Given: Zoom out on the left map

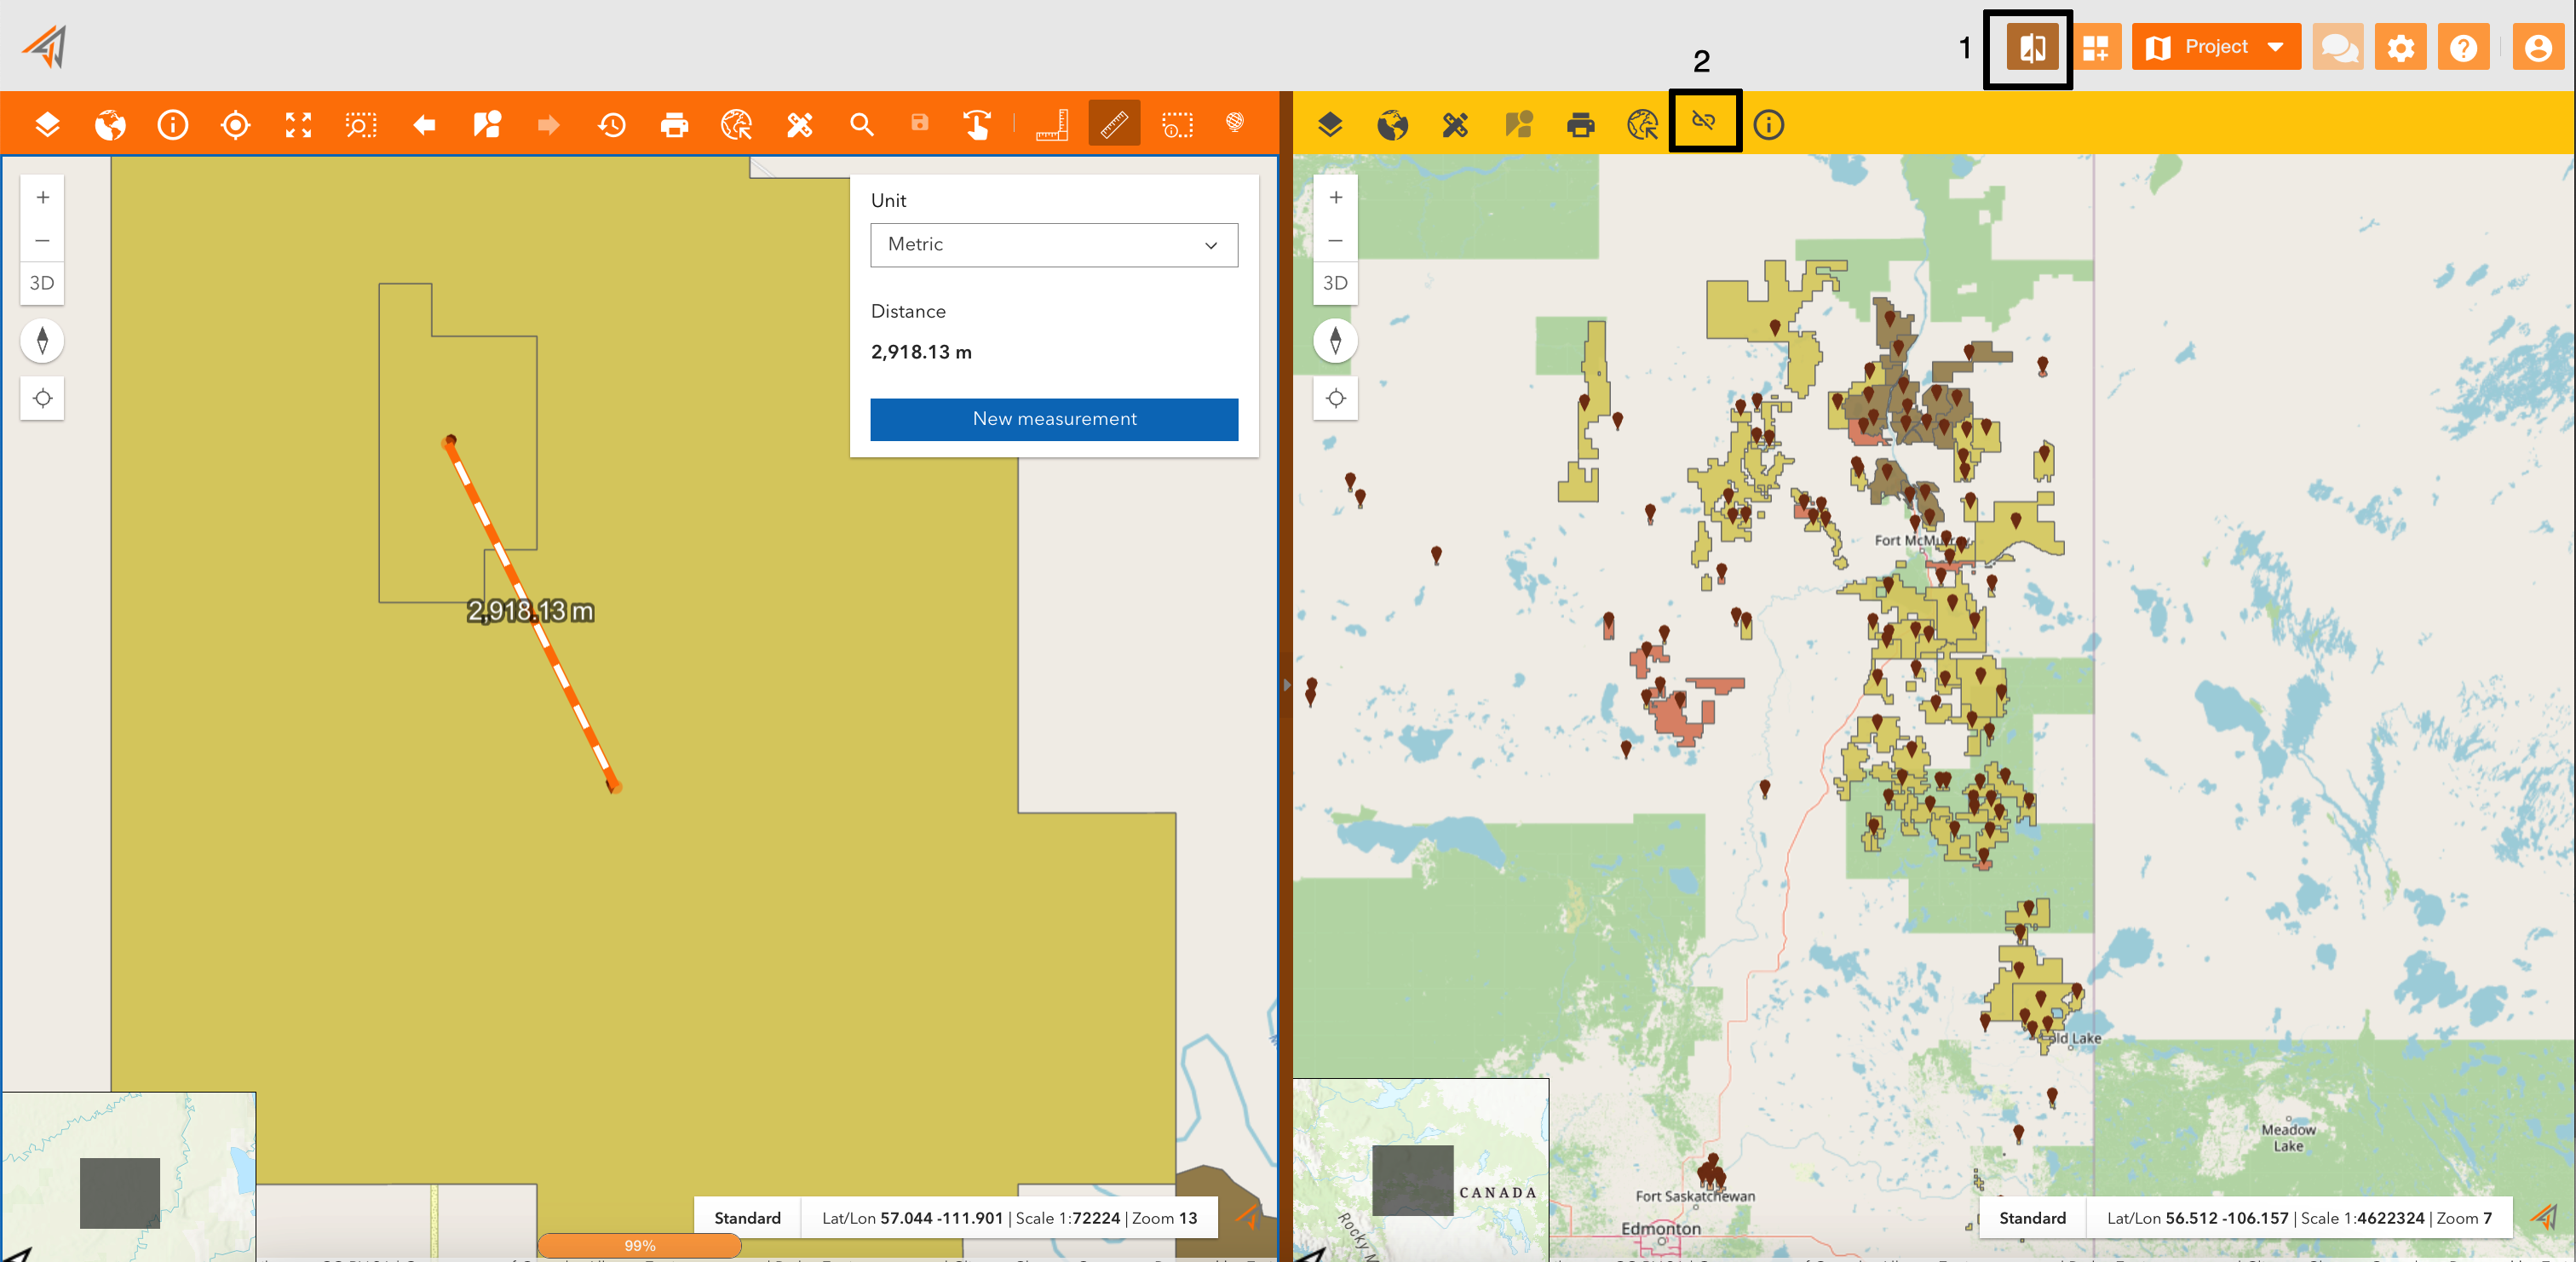Looking at the screenshot, I should tap(42, 240).
